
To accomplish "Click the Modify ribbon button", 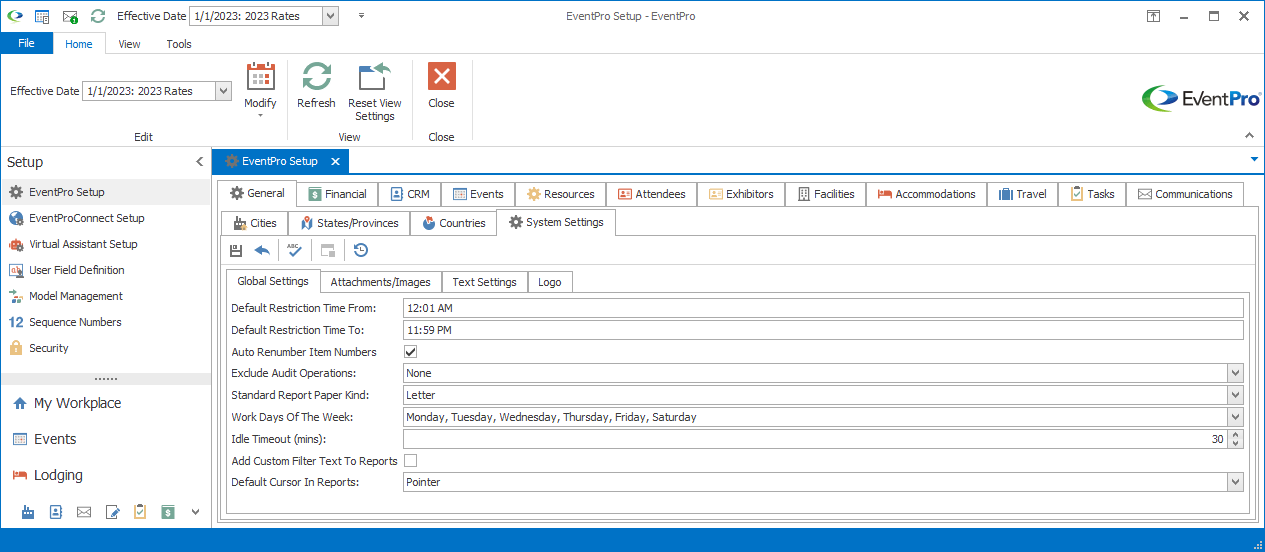I will (x=260, y=90).
